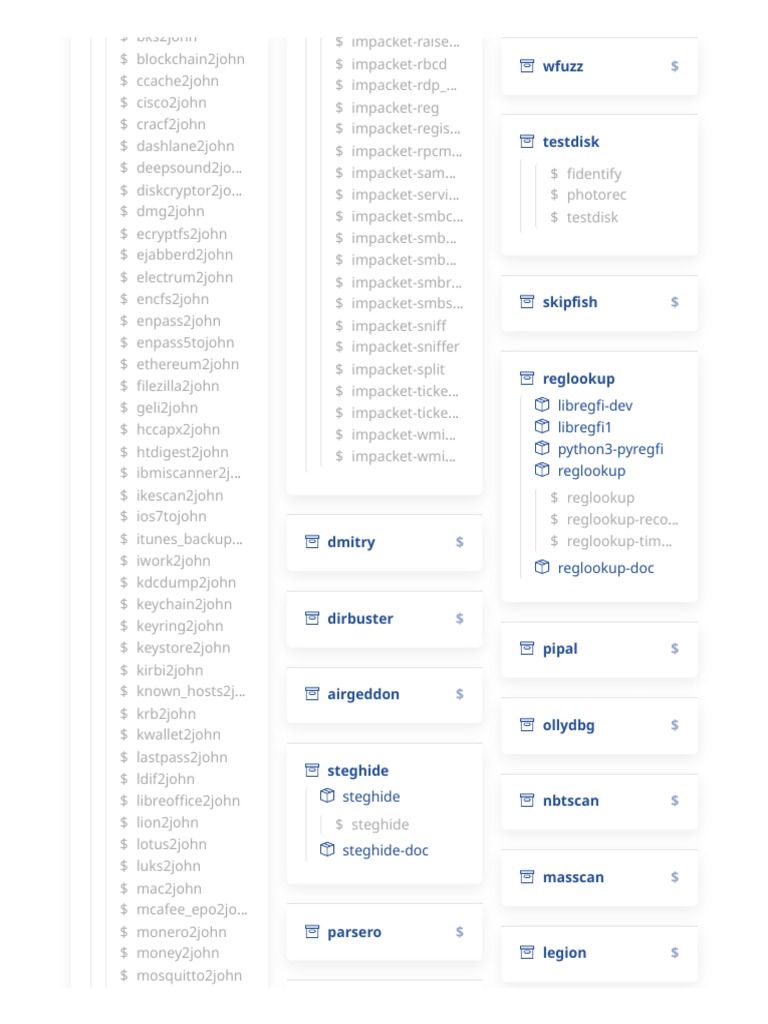The height and width of the screenshot is (1024, 768).
Task: Click the impacket-sniffer command
Action: pyautogui.click(x=405, y=347)
